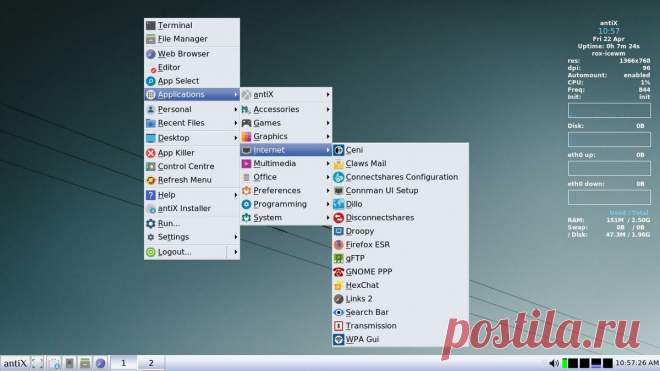Click the gFTP icon

338,258
